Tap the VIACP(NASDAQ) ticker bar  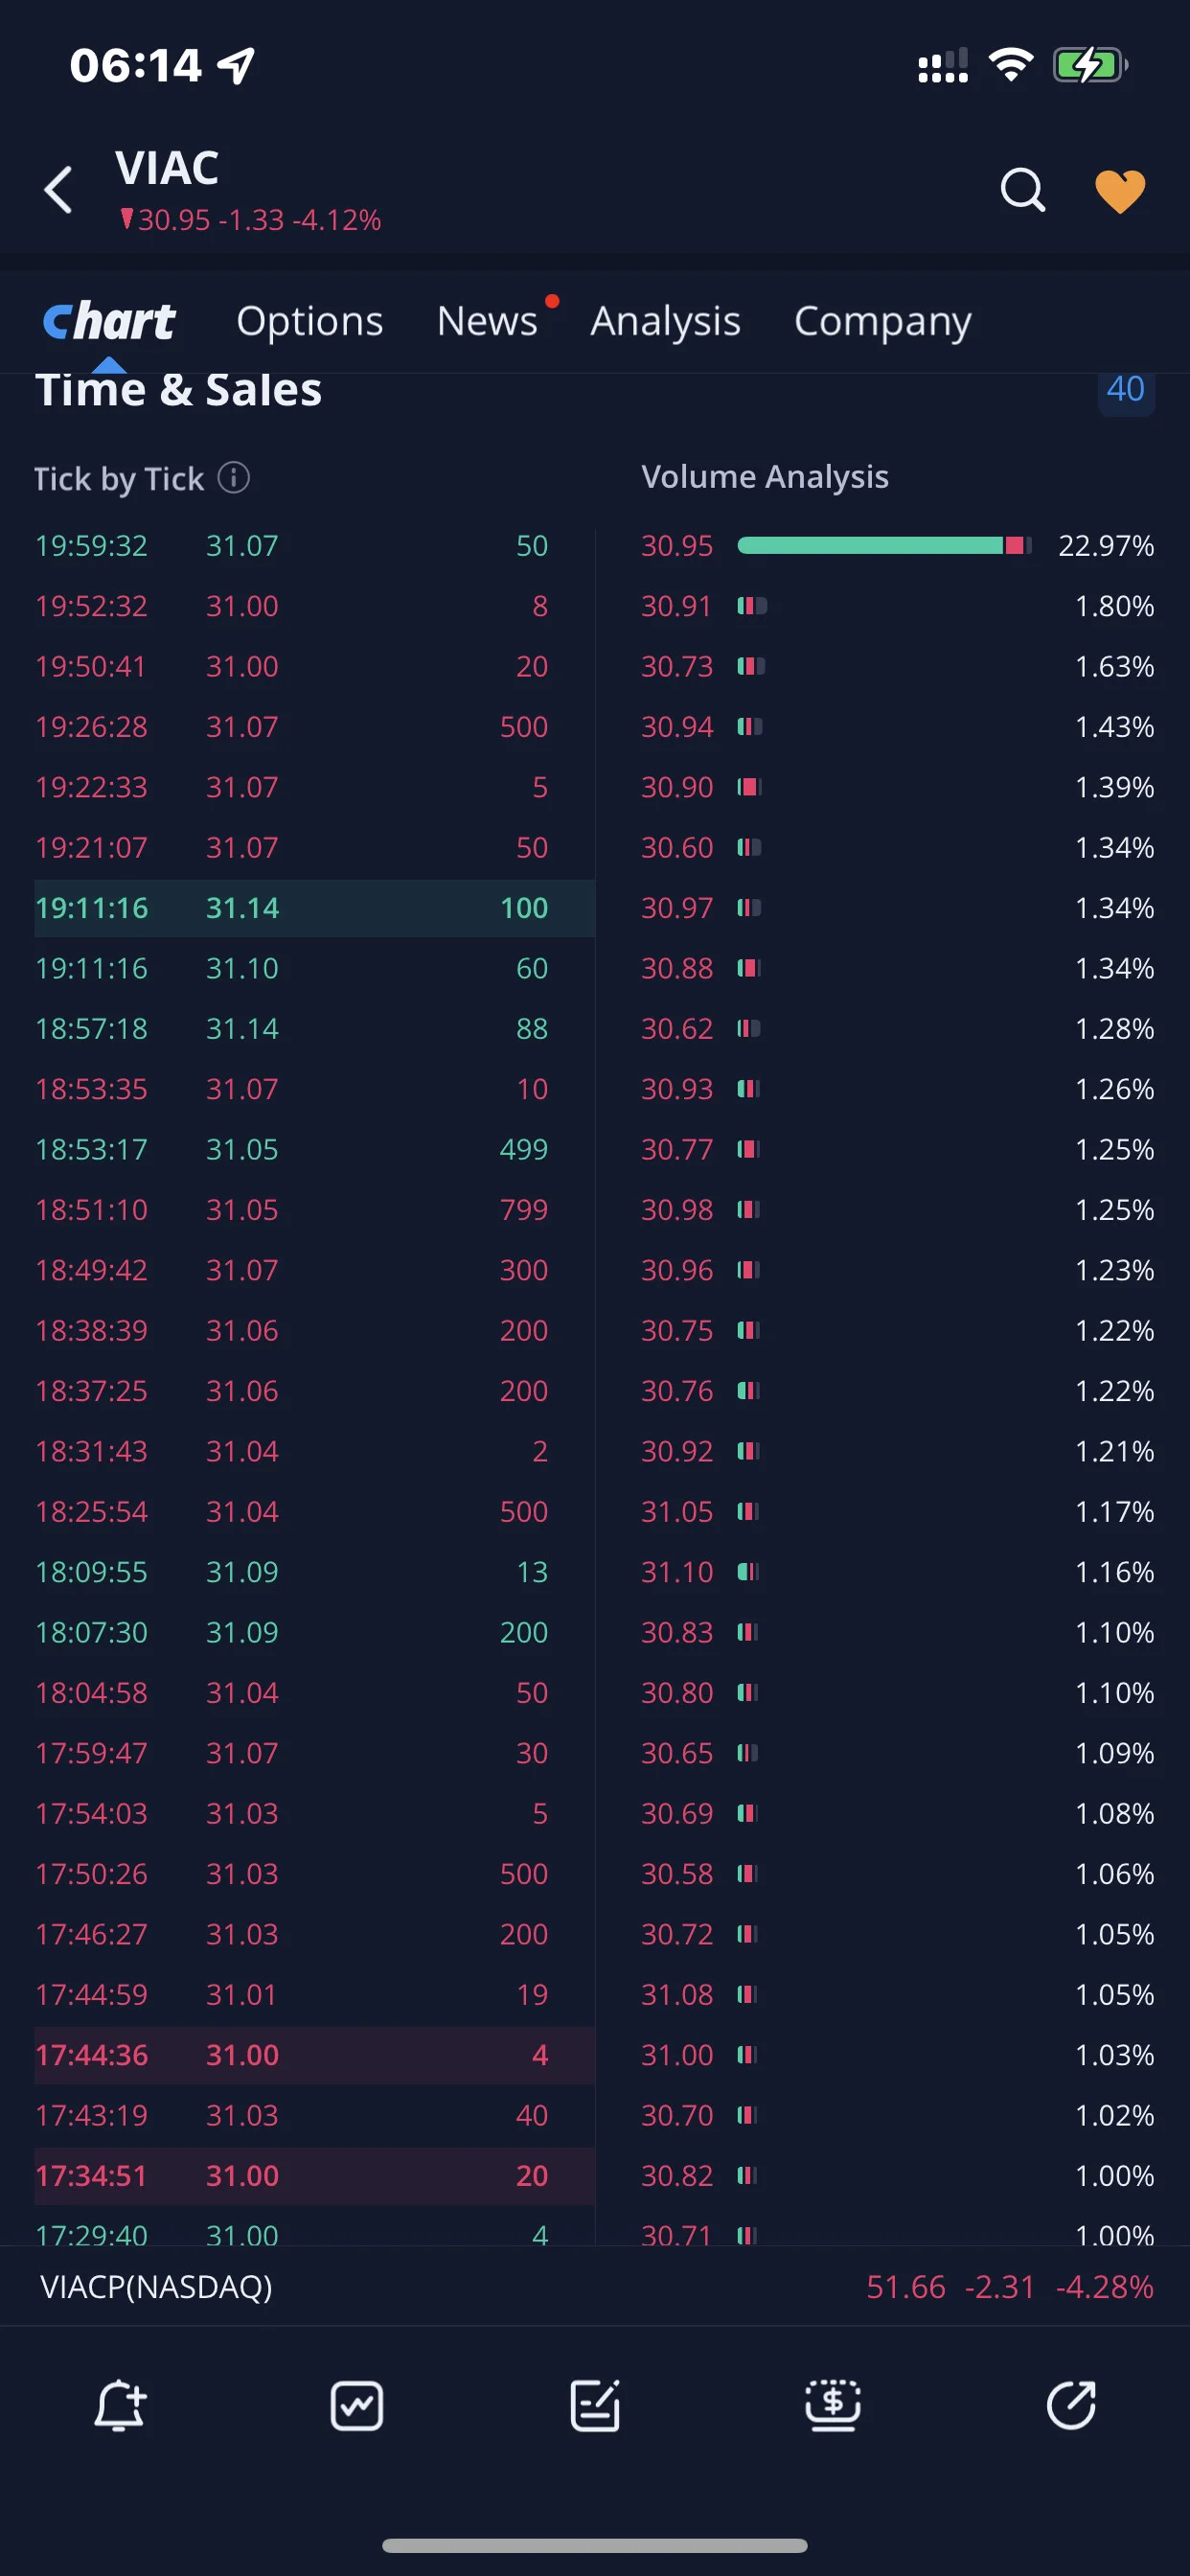point(595,2287)
